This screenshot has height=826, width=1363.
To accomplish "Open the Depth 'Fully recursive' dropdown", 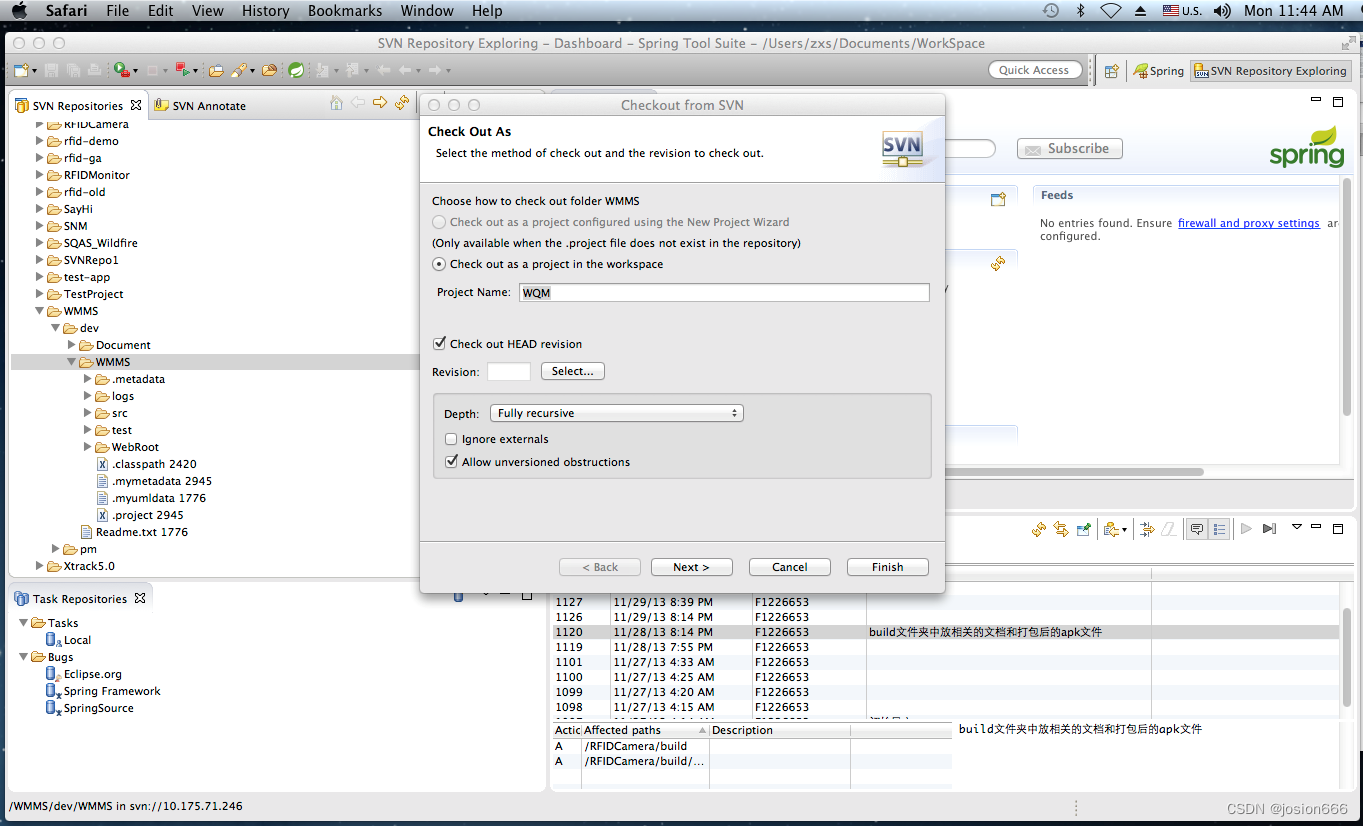I will point(617,413).
